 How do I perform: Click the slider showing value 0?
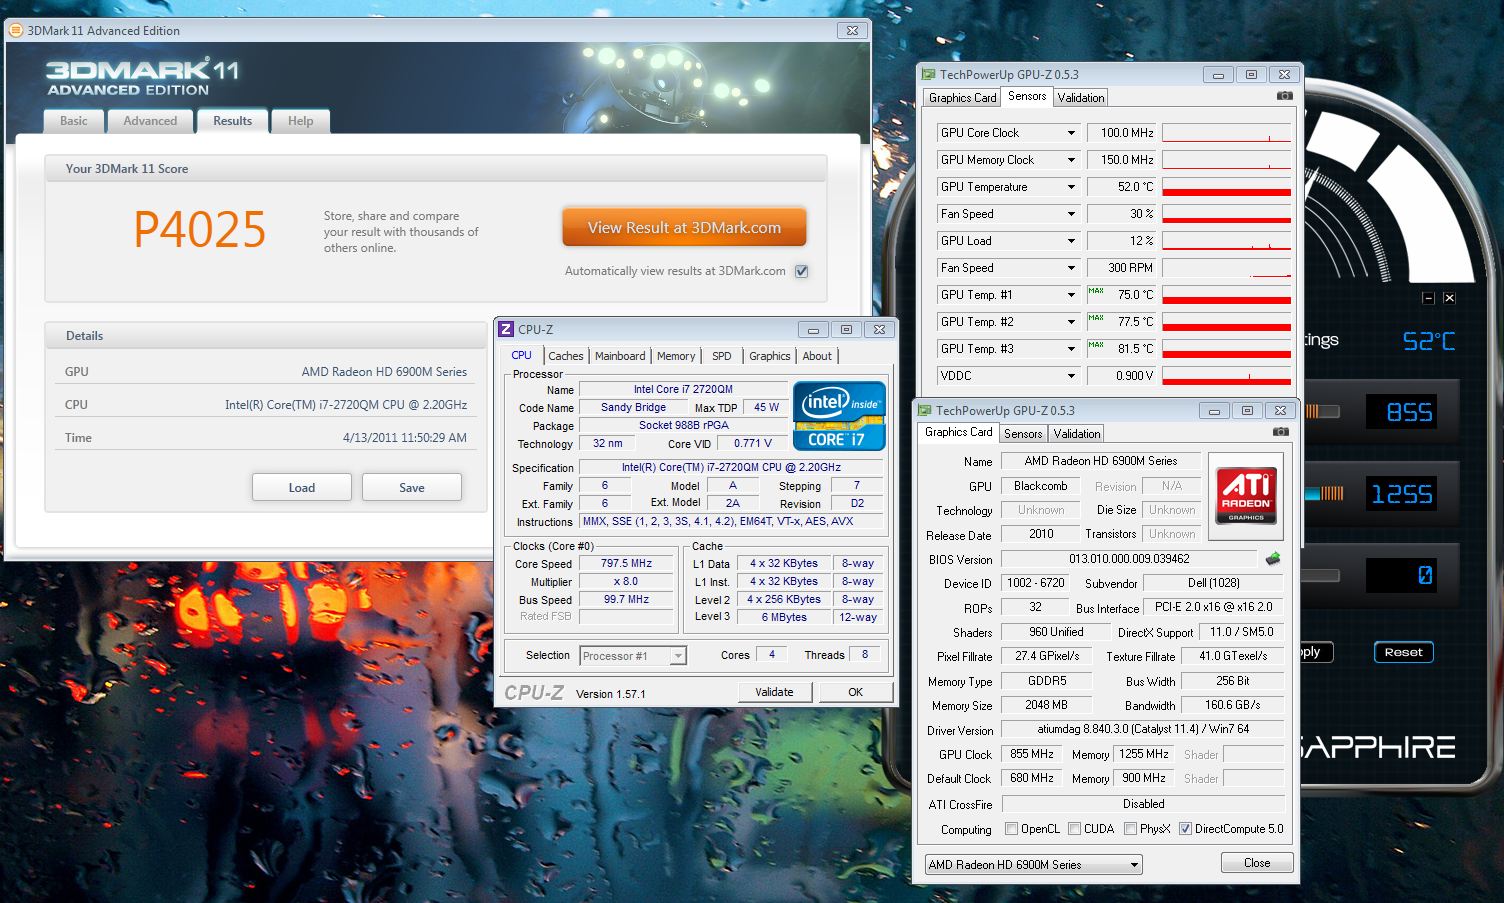coord(1322,576)
